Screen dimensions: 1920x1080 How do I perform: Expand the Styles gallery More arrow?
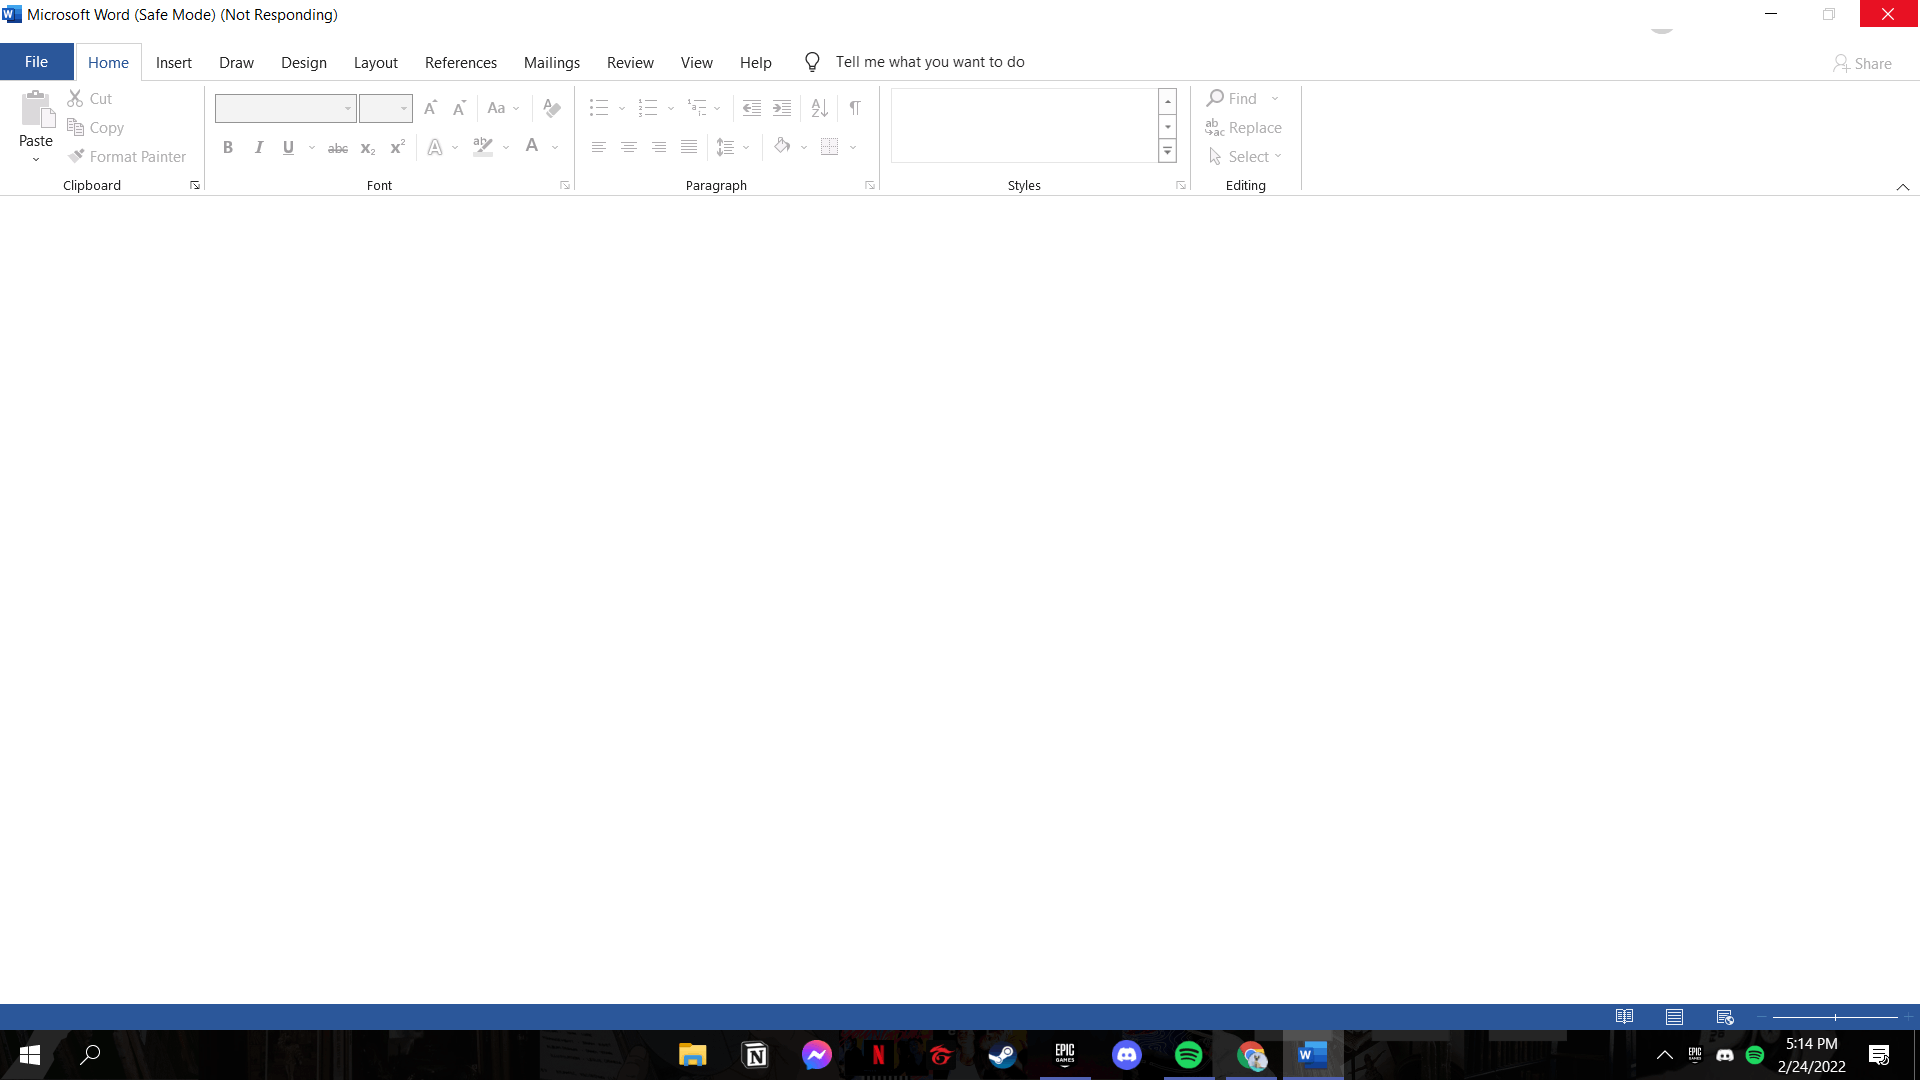coord(1167,152)
